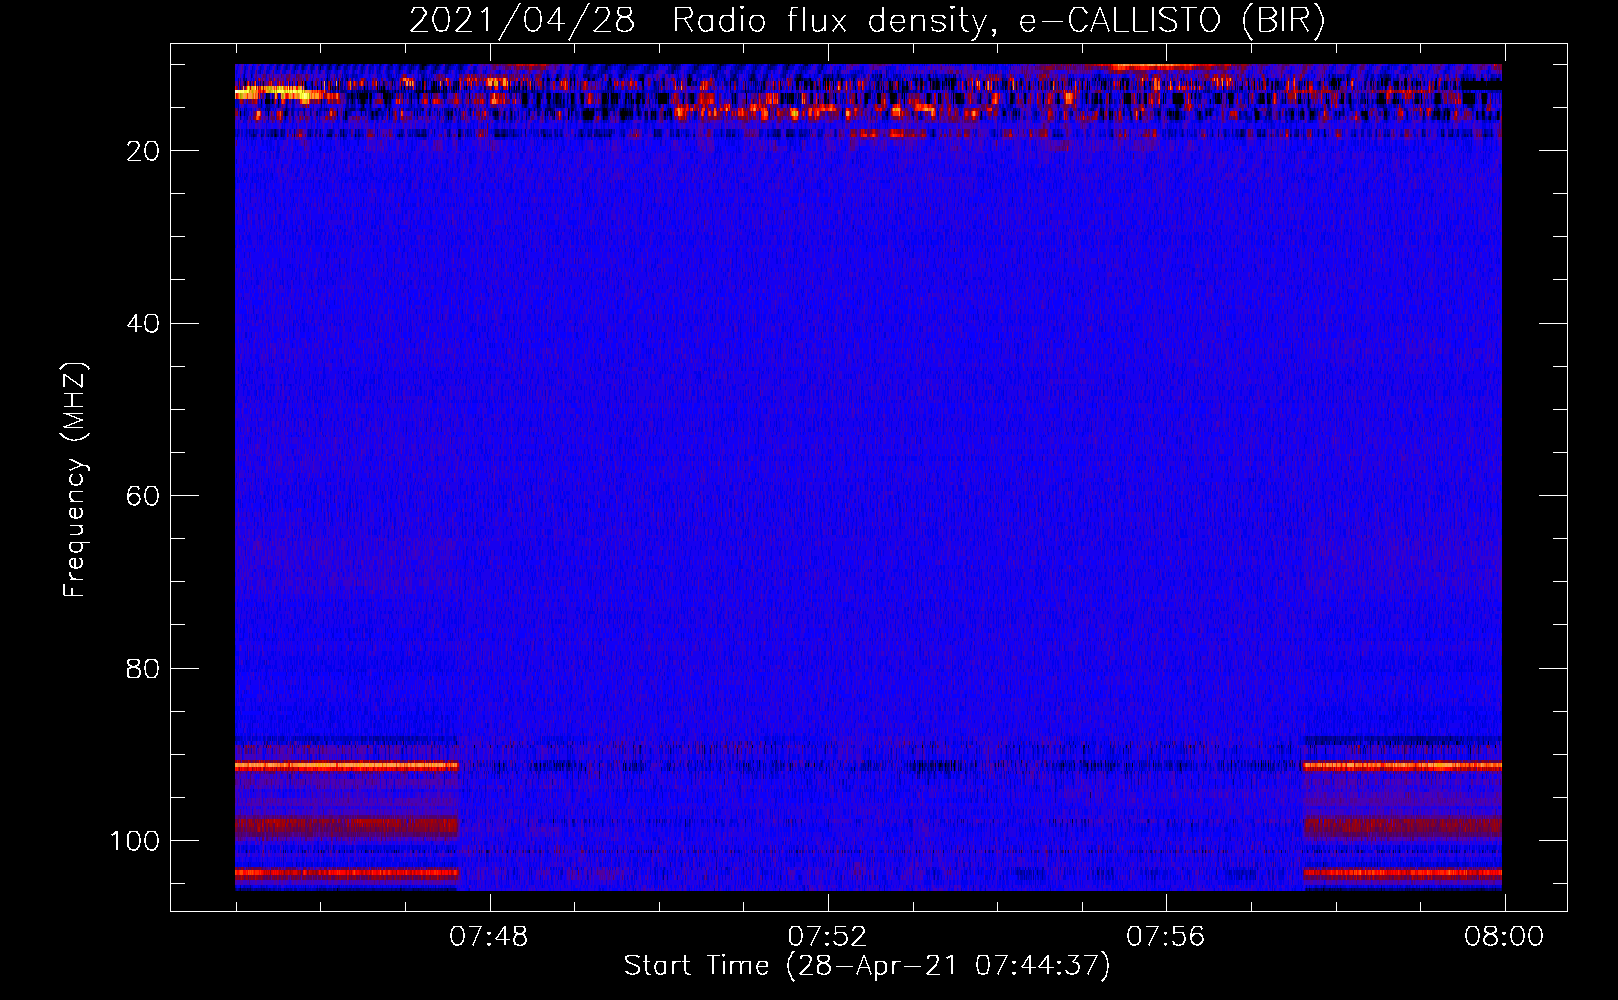This screenshot has width=1618, height=1000.
Task: Click the 08:00 time tick label
Action: pos(1504,937)
